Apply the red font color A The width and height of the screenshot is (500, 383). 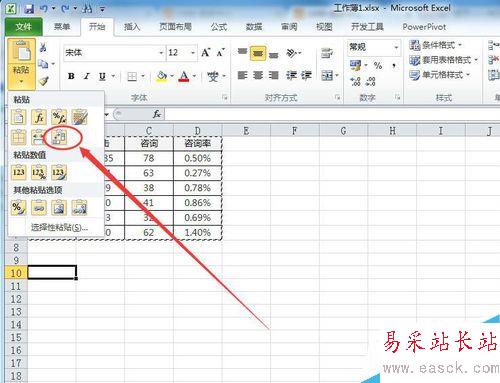(x=184, y=76)
